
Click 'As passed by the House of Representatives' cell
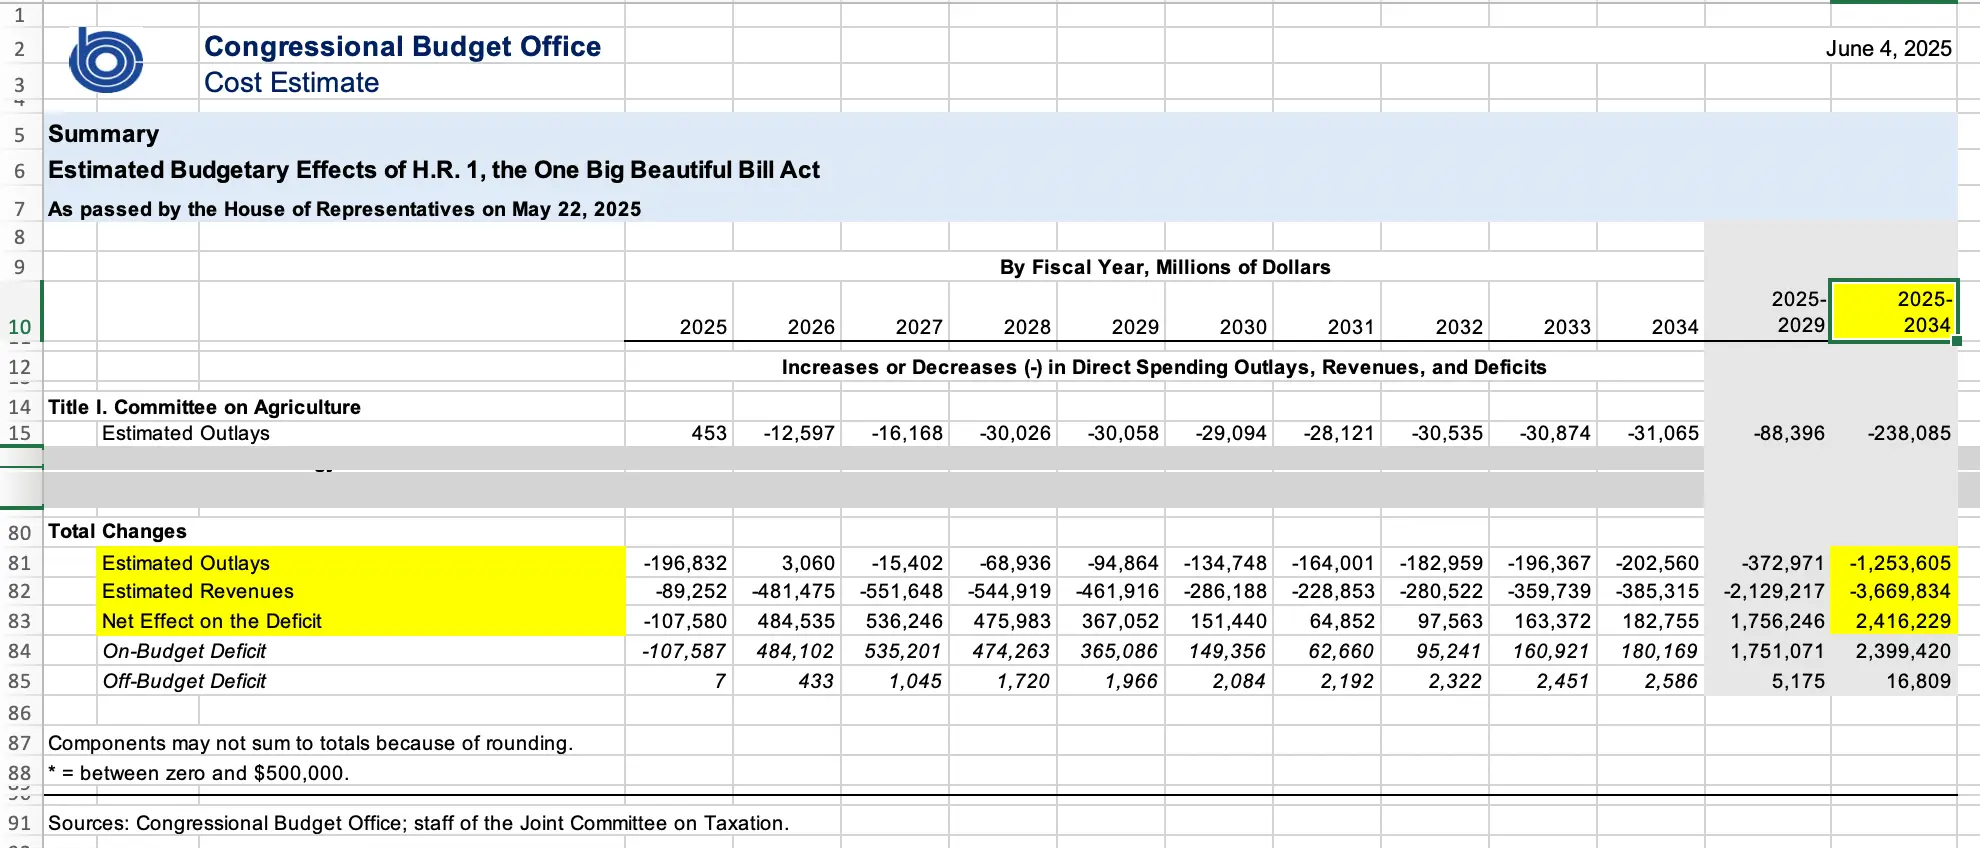point(344,209)
